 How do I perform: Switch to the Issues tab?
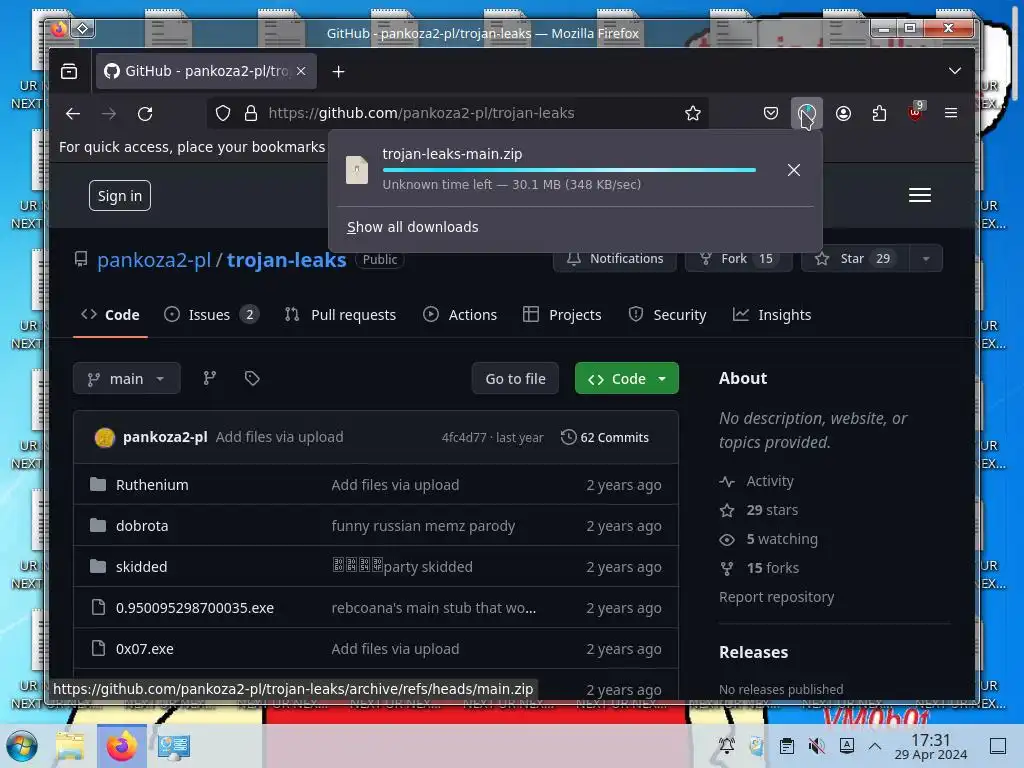211,315
